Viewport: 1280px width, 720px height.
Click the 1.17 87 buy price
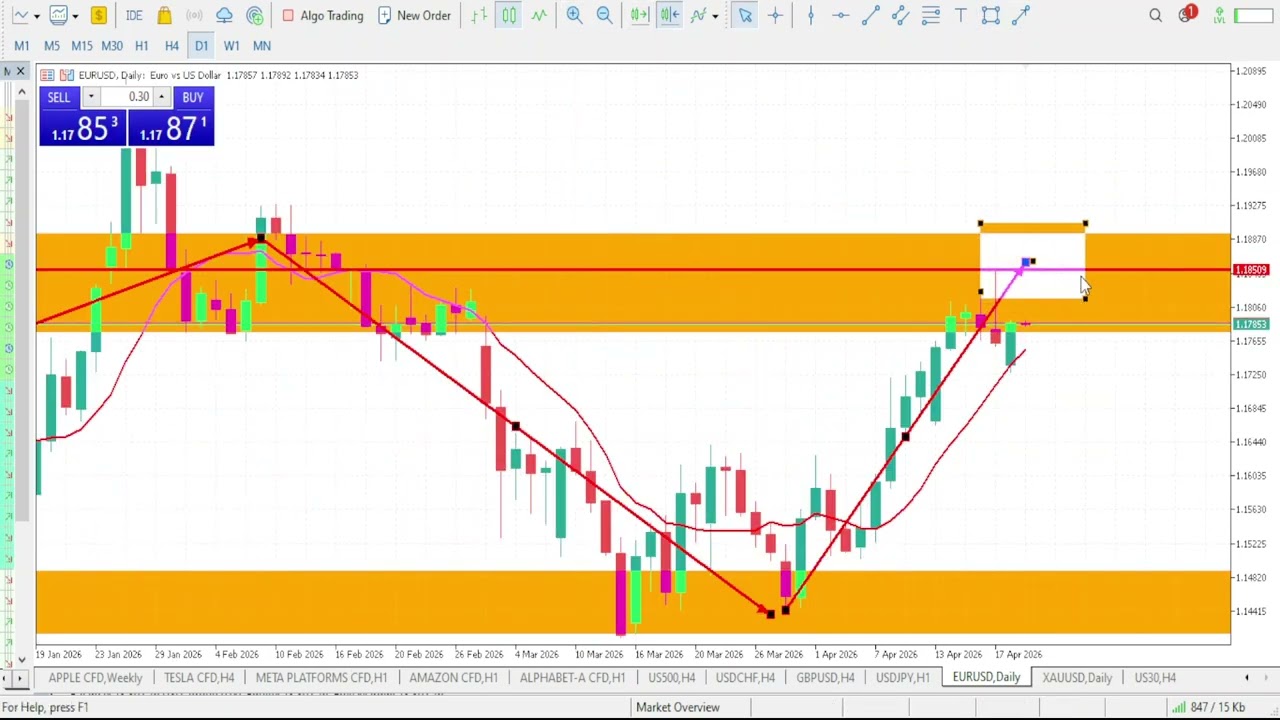pos(171,128)
